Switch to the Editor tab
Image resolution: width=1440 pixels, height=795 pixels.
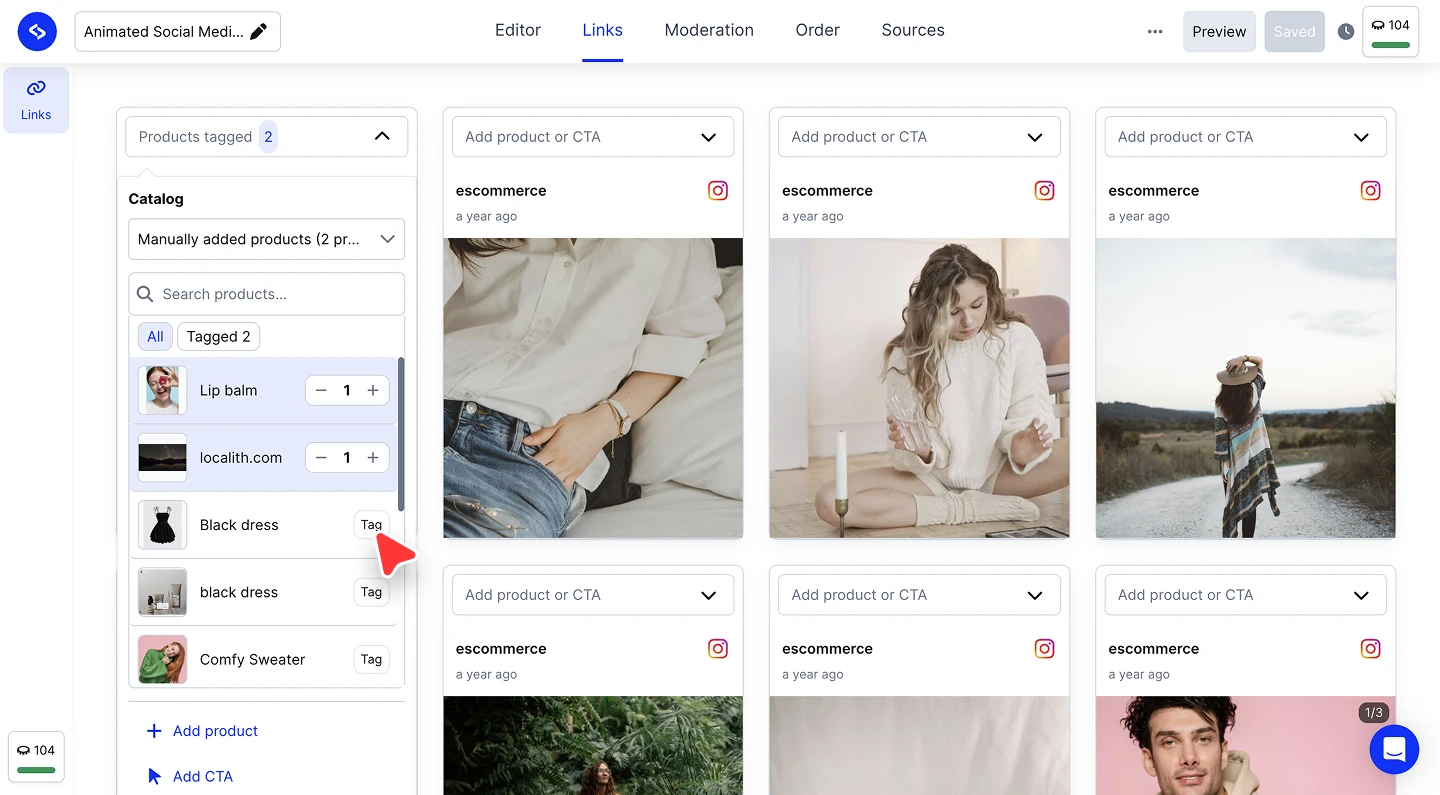518,30
